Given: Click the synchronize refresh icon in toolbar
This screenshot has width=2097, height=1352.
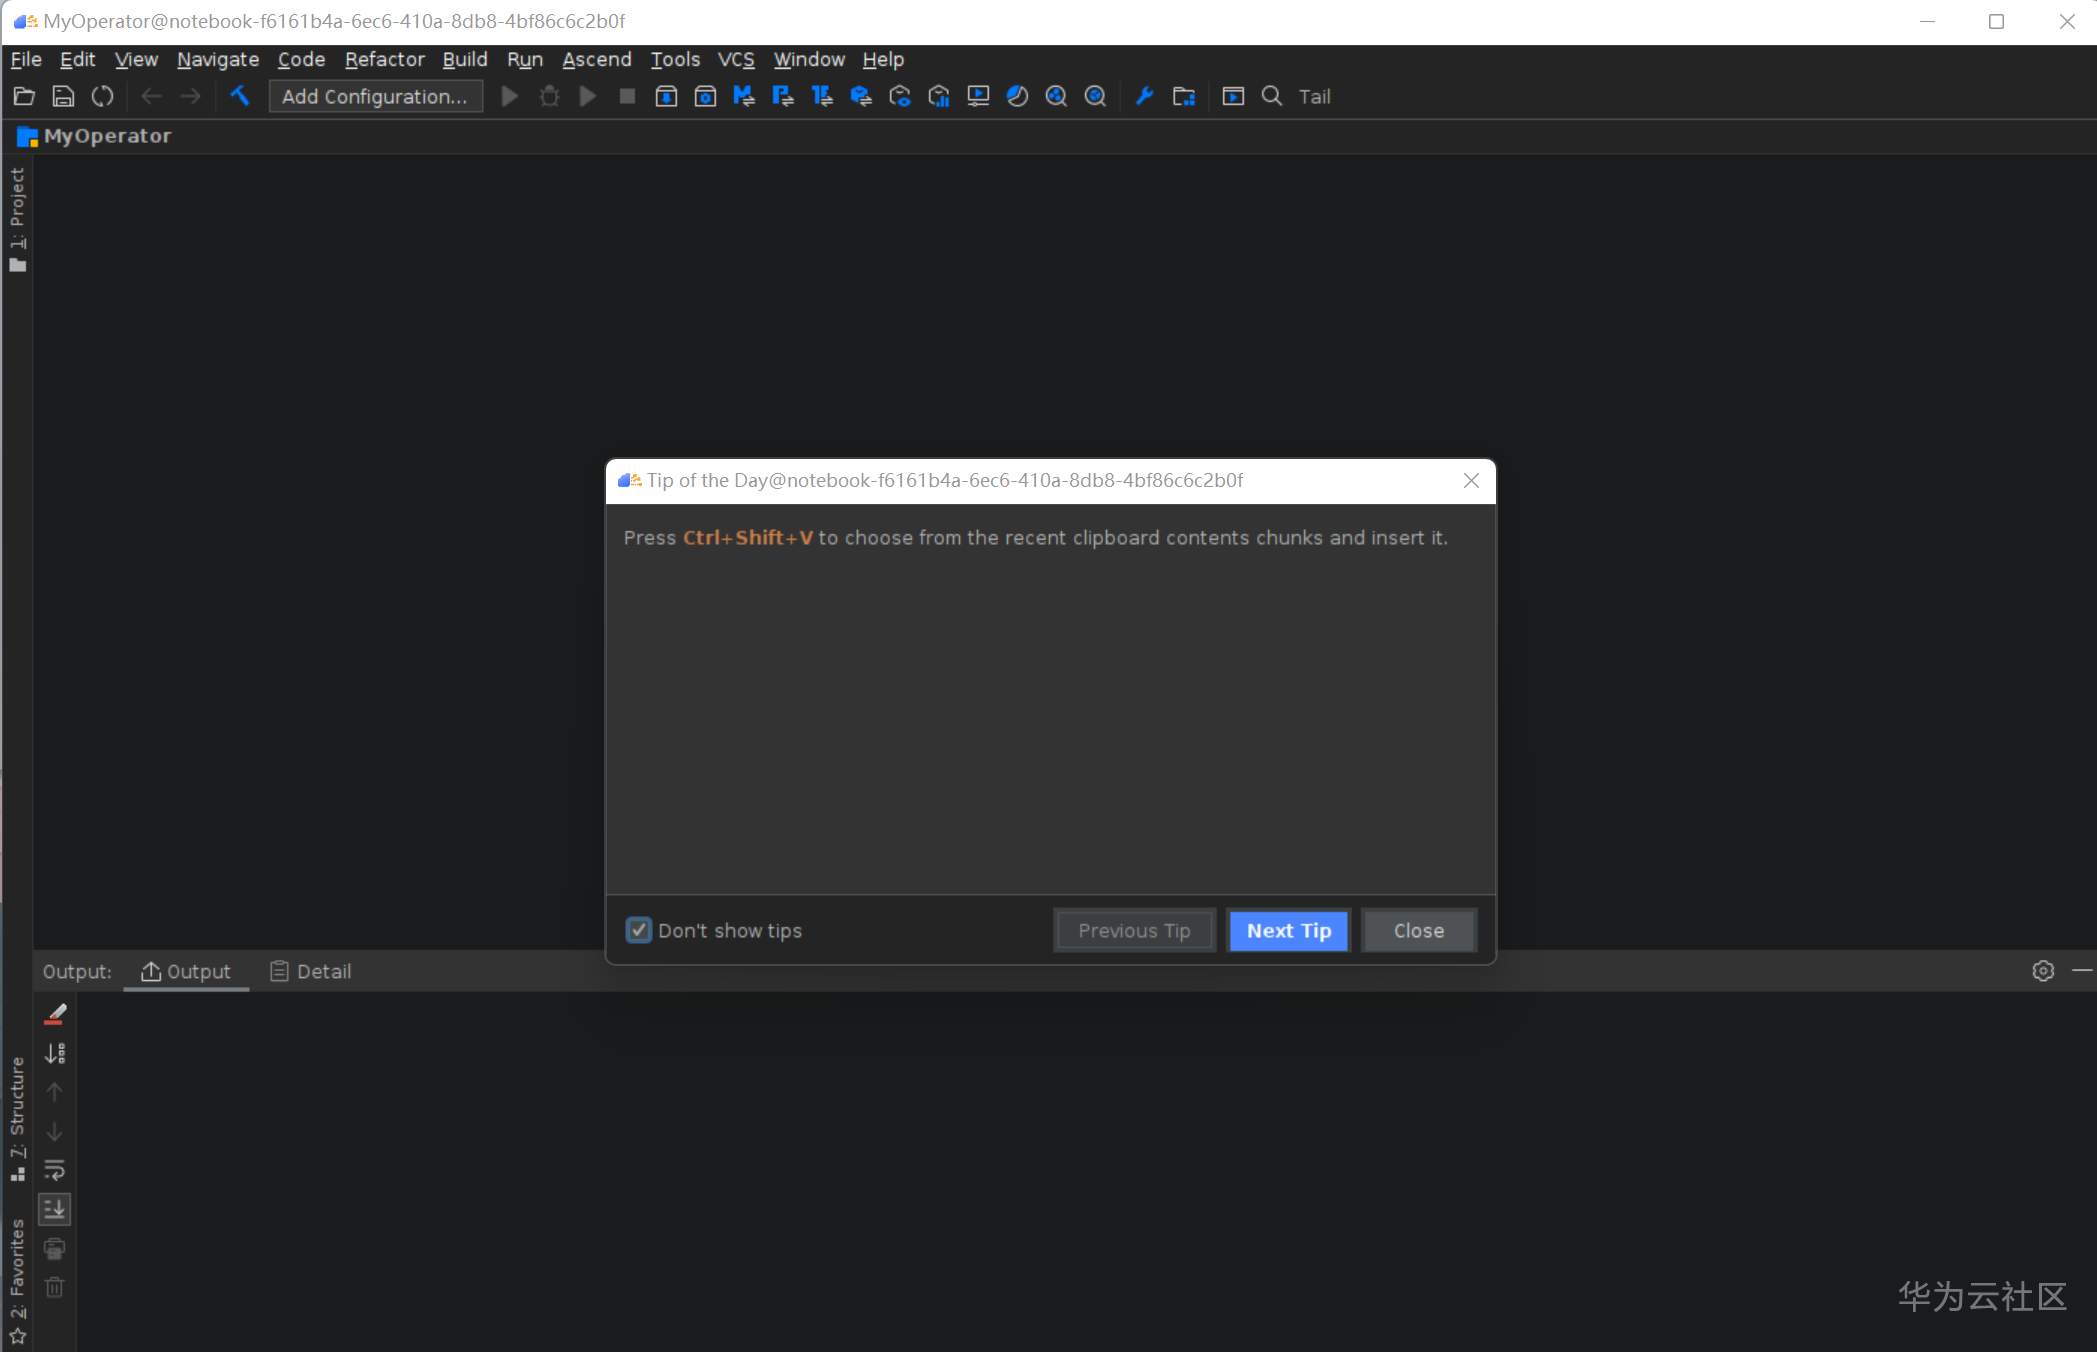Looking at the screenshot, I should [x=102, y=96].
